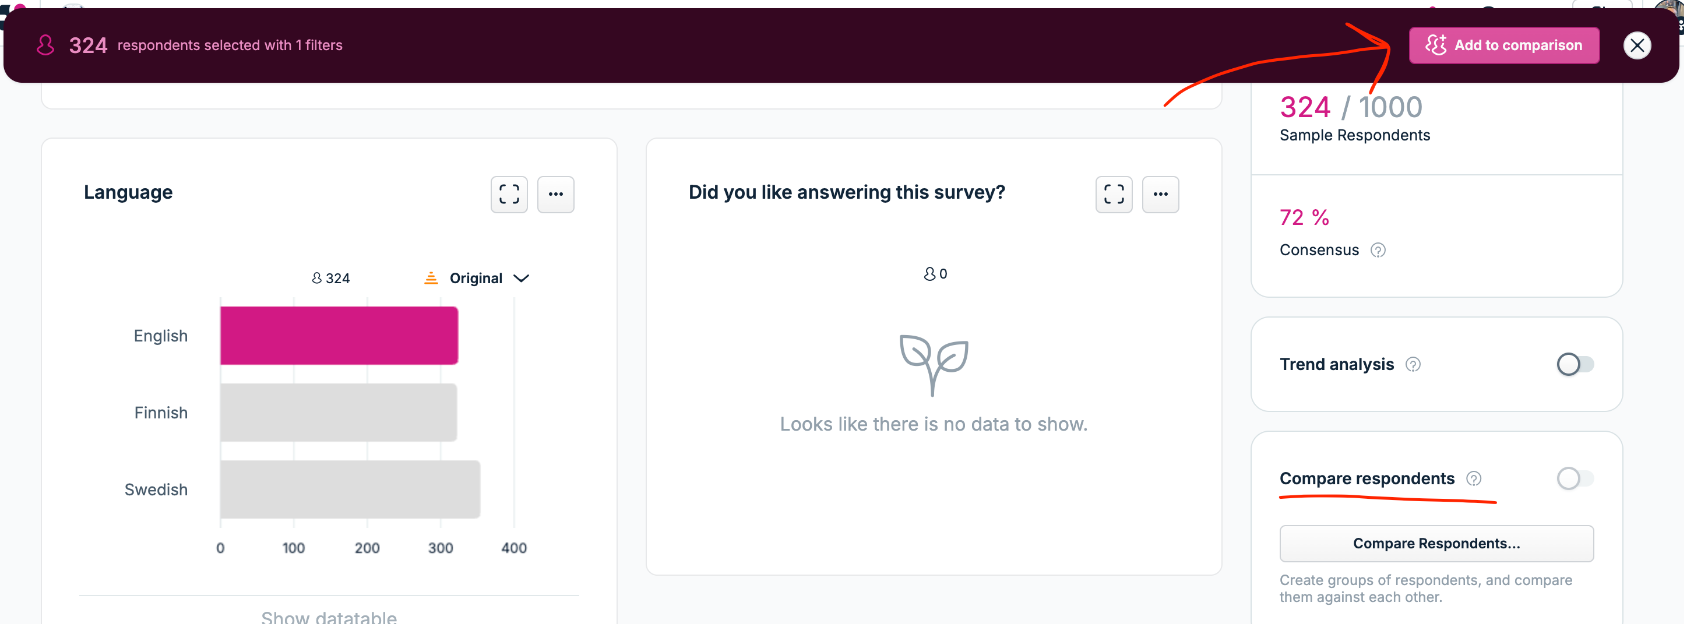Click the Trend analysis help icon
Viewport: 1684px width, 624px height.
pyautogui.click(x=1413, y=364)
